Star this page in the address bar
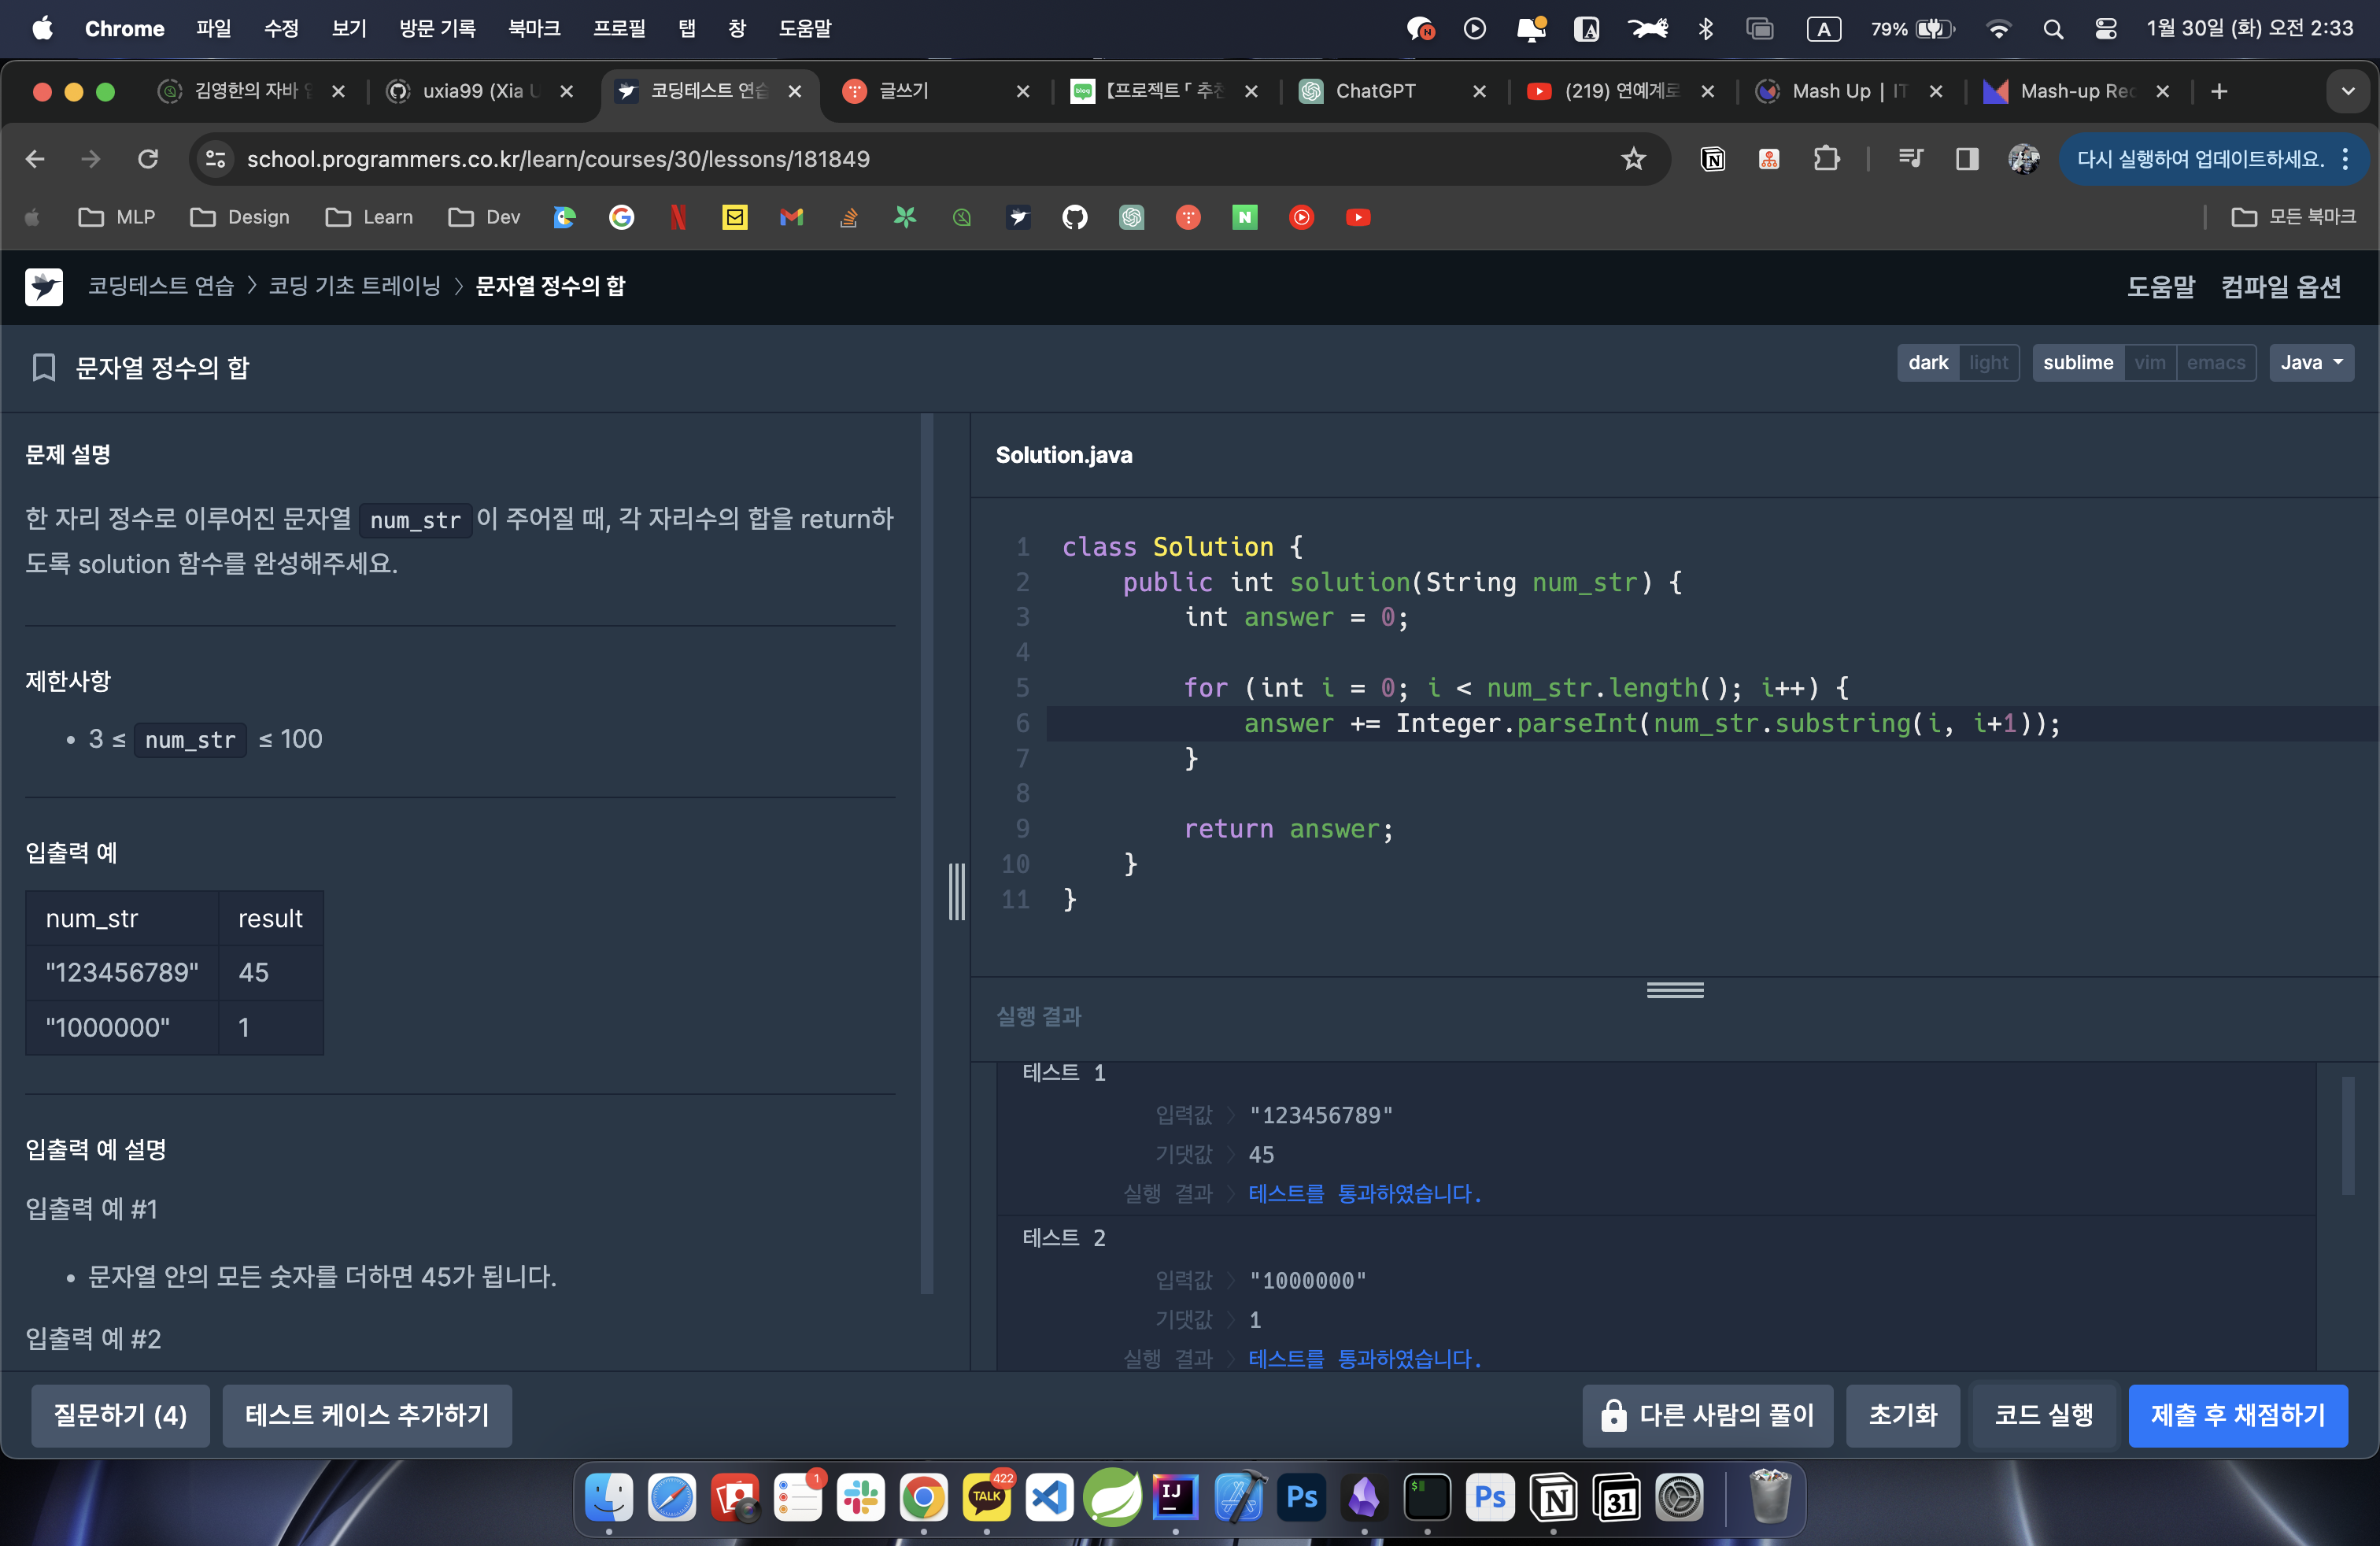 [x=1633, y=159]
